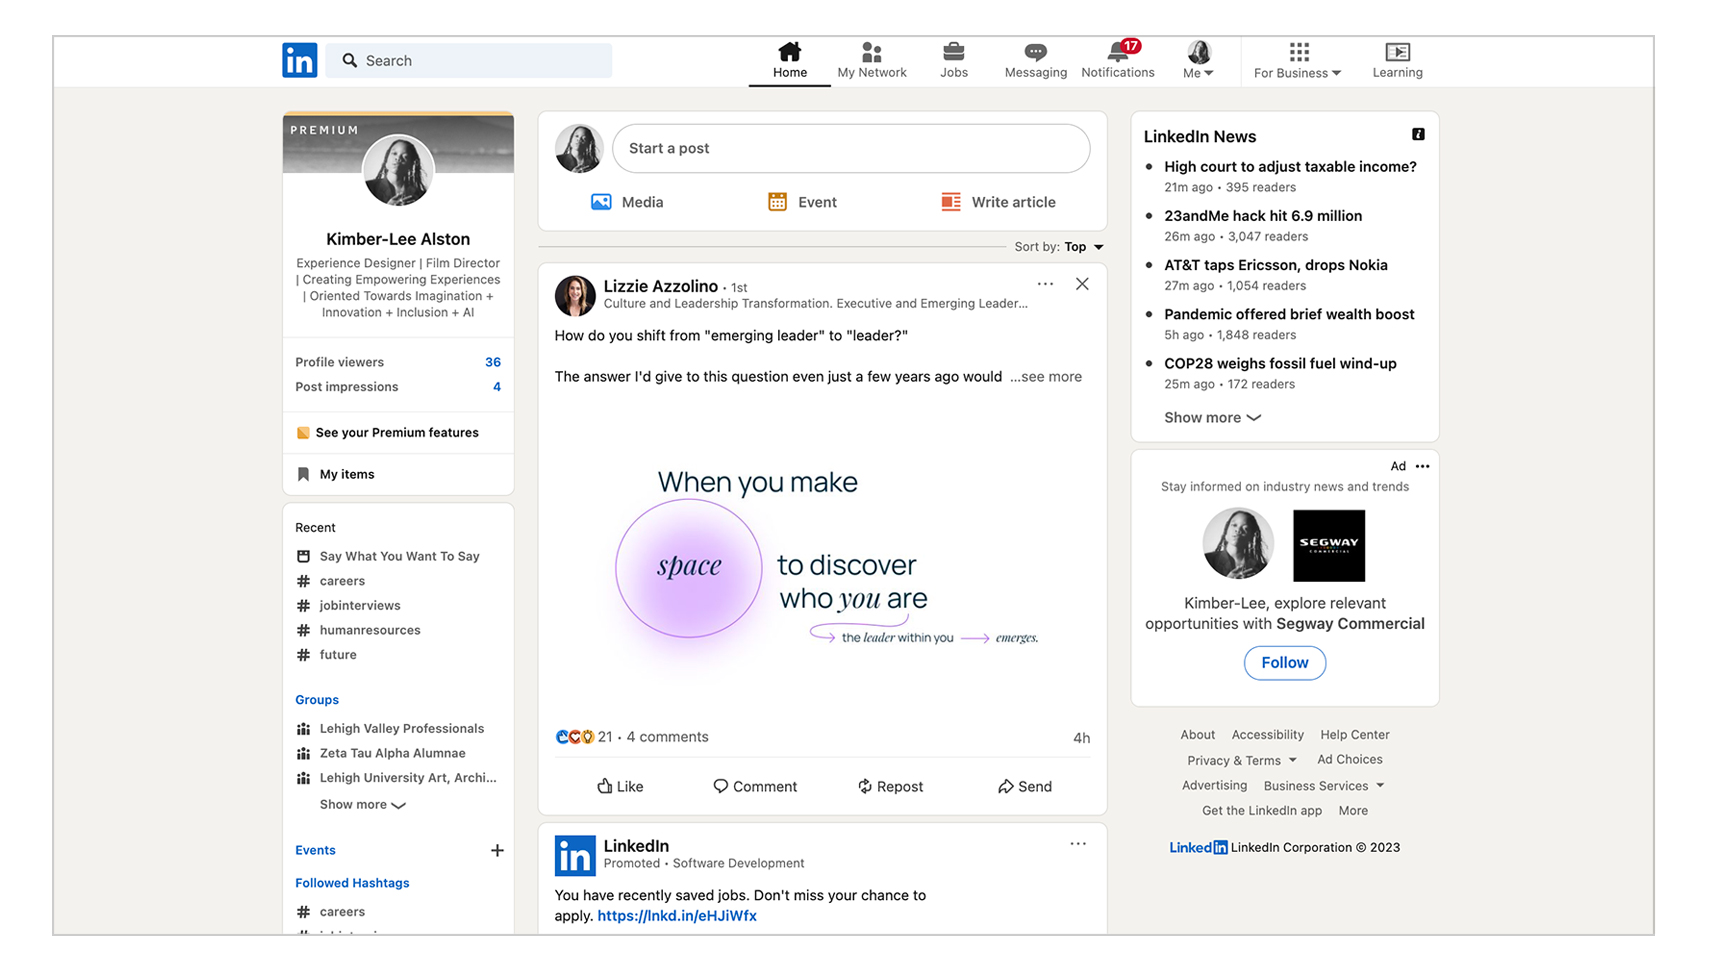Open My items bookmark
Screen dimensions: 1712x978
(x=336, y=475)
